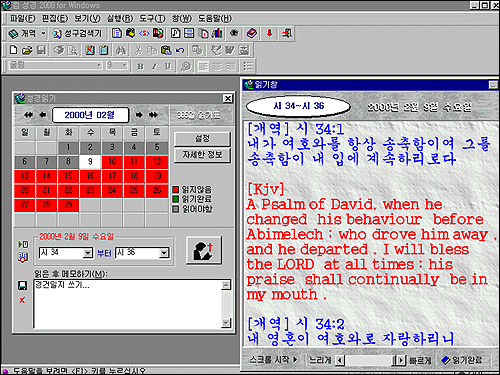The image size is (500, 375).
Task: Open the 성구검색기 verse search tool
Action: 77,33
